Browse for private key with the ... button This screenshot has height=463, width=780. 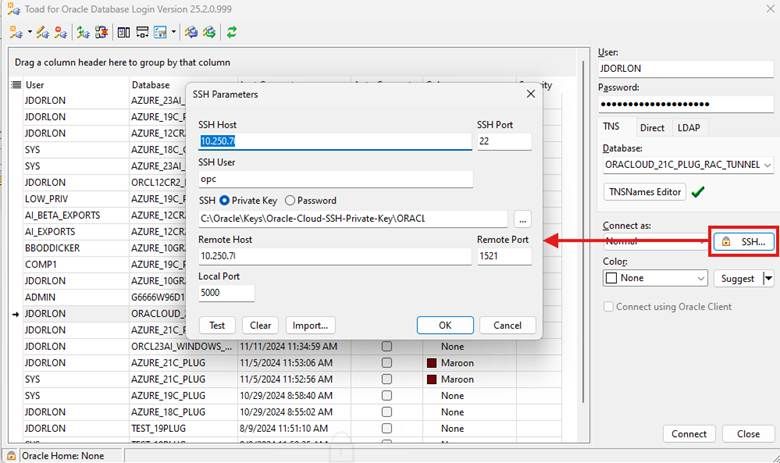522,218
